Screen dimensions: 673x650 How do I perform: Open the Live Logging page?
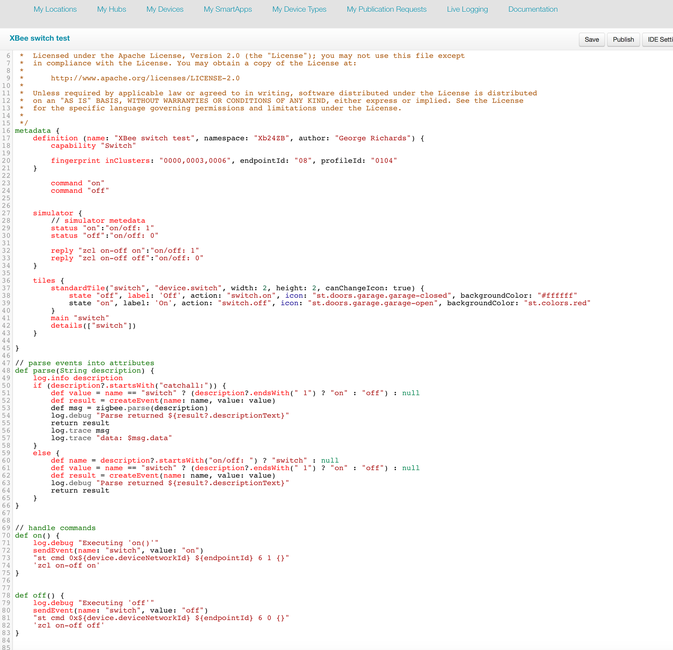467,9
